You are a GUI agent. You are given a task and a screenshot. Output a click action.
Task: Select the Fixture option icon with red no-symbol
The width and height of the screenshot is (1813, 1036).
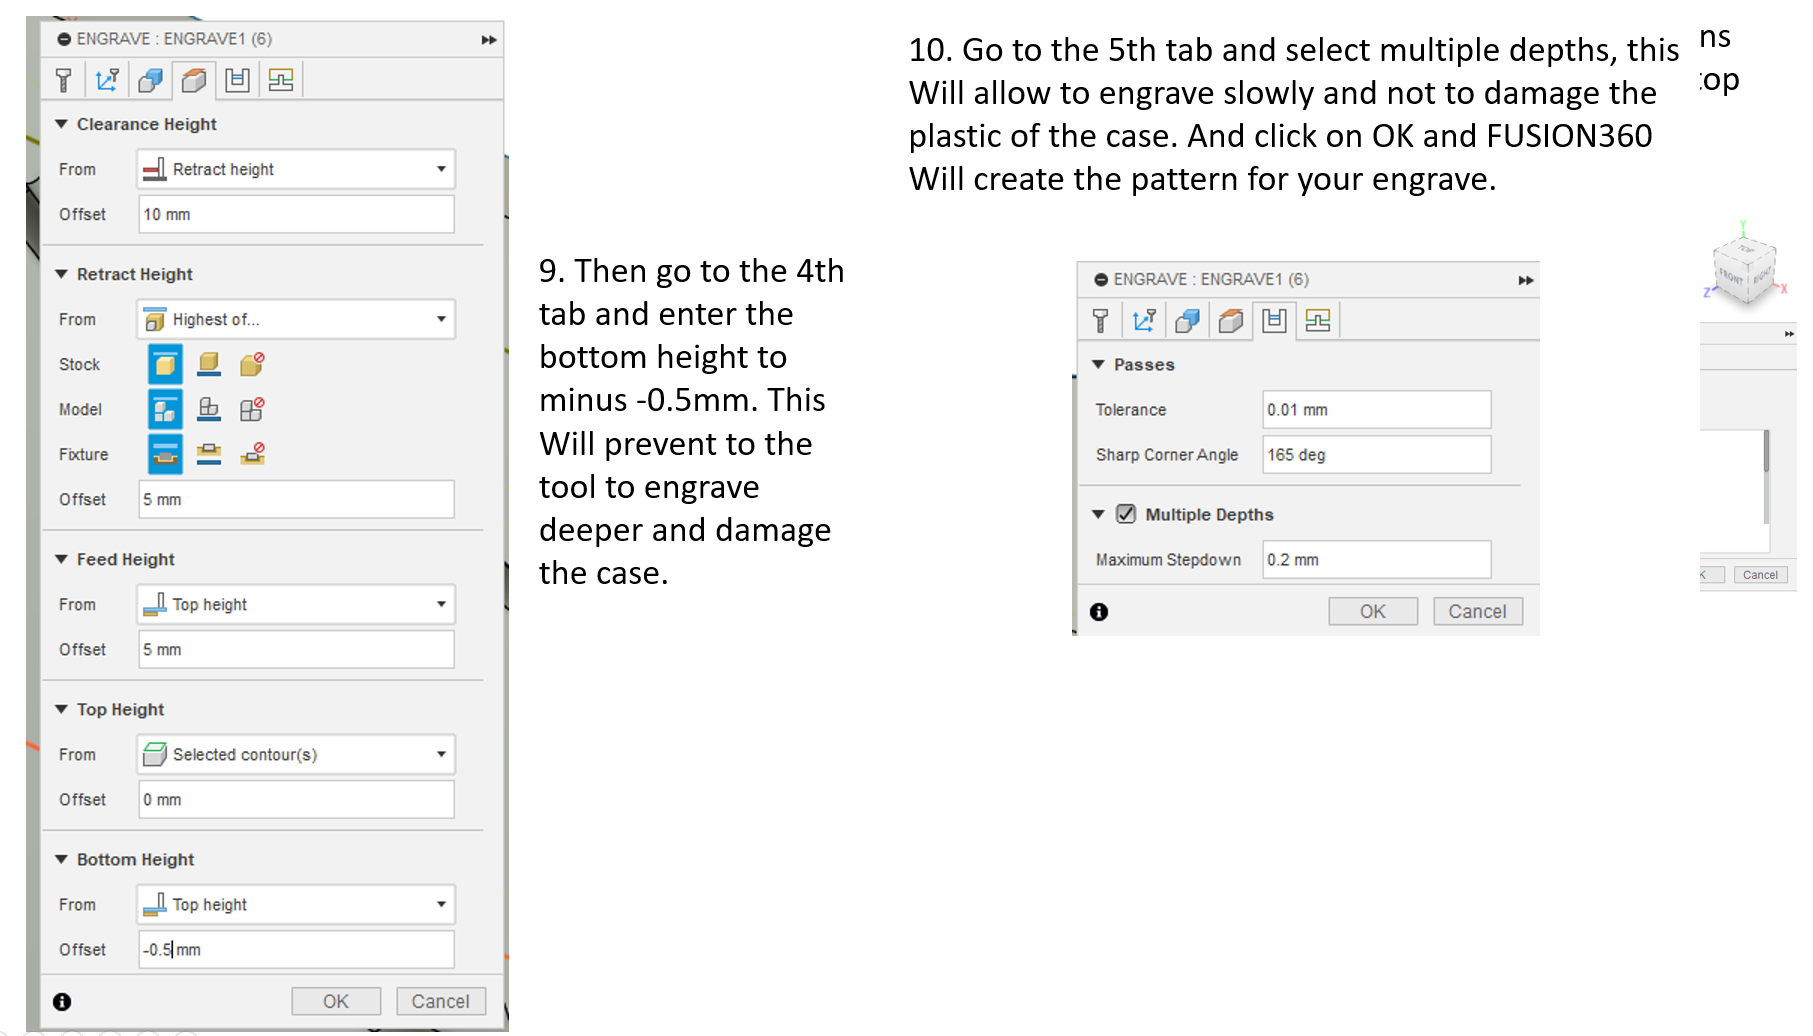tap(252, 454)
